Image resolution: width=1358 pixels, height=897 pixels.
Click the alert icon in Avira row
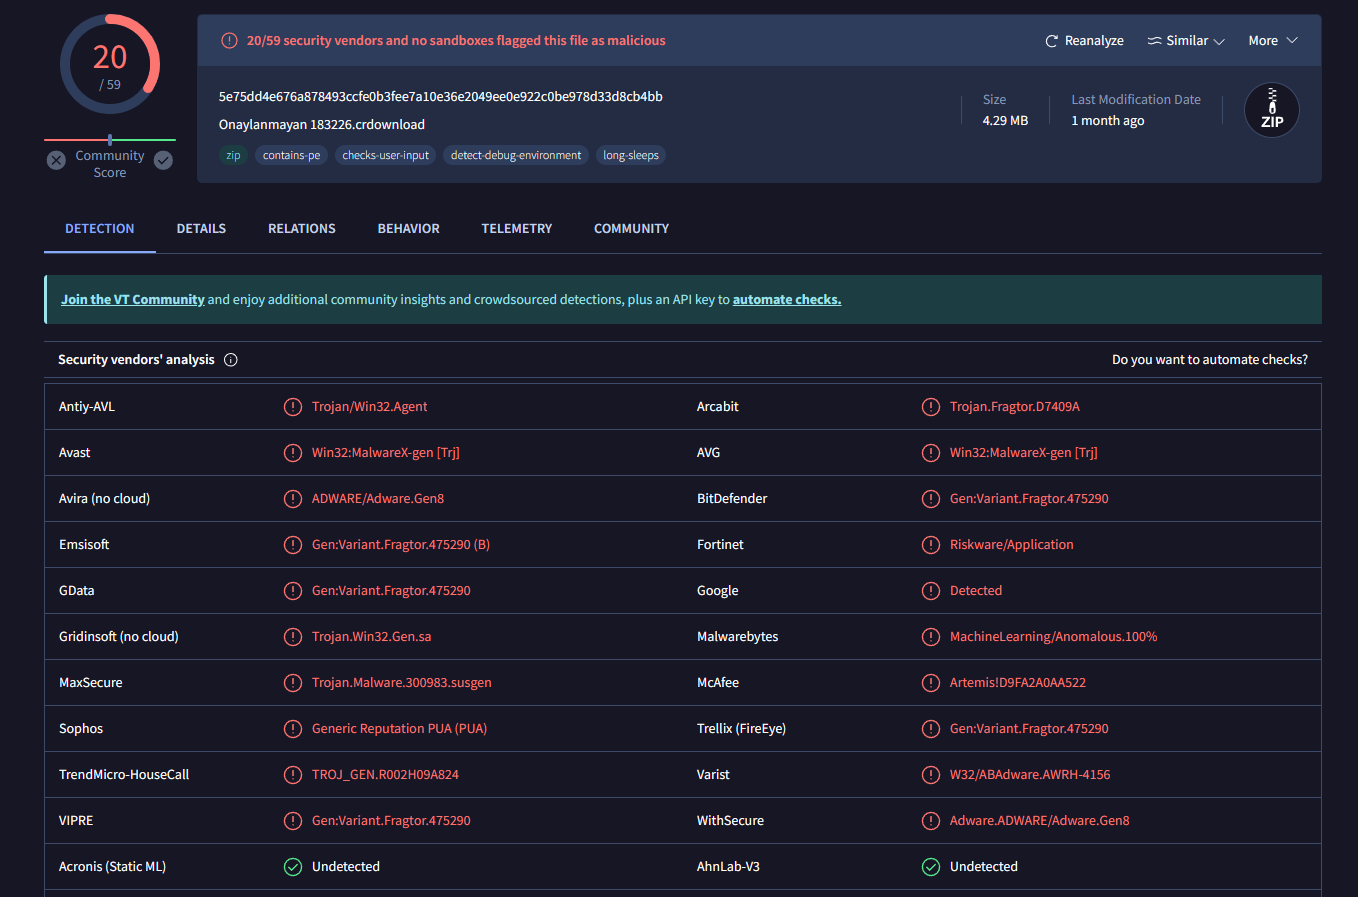click(x=293, y=499)
